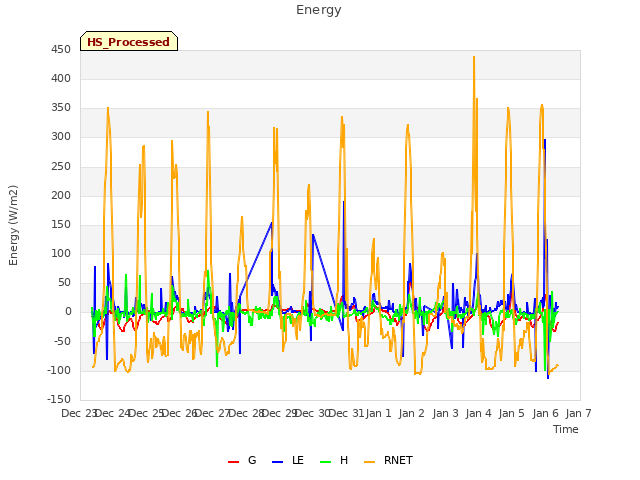Click the 300 y-axis tick label
640x480 pixels.
(61, 137)
